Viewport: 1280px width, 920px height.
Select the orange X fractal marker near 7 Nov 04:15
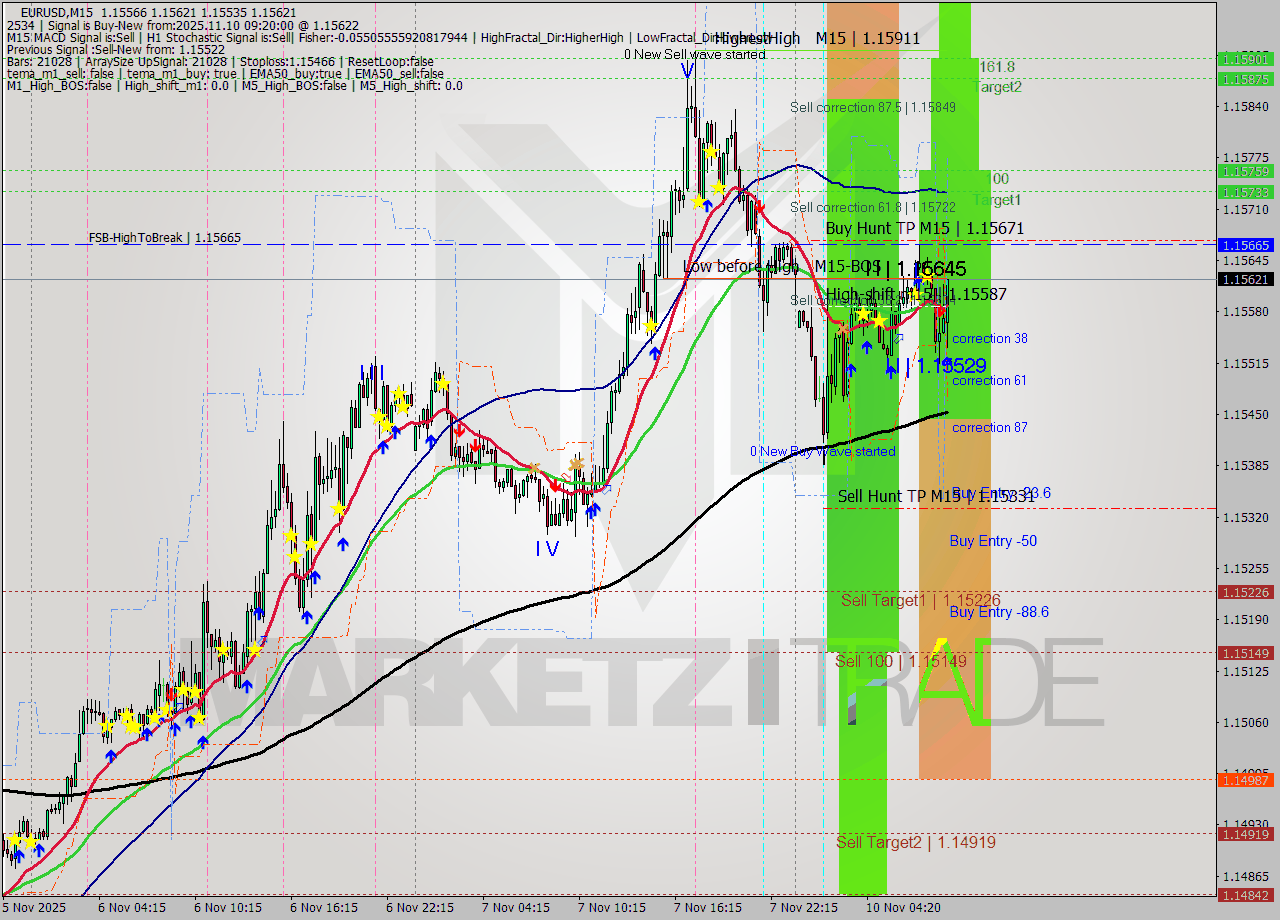pos(534,467)
